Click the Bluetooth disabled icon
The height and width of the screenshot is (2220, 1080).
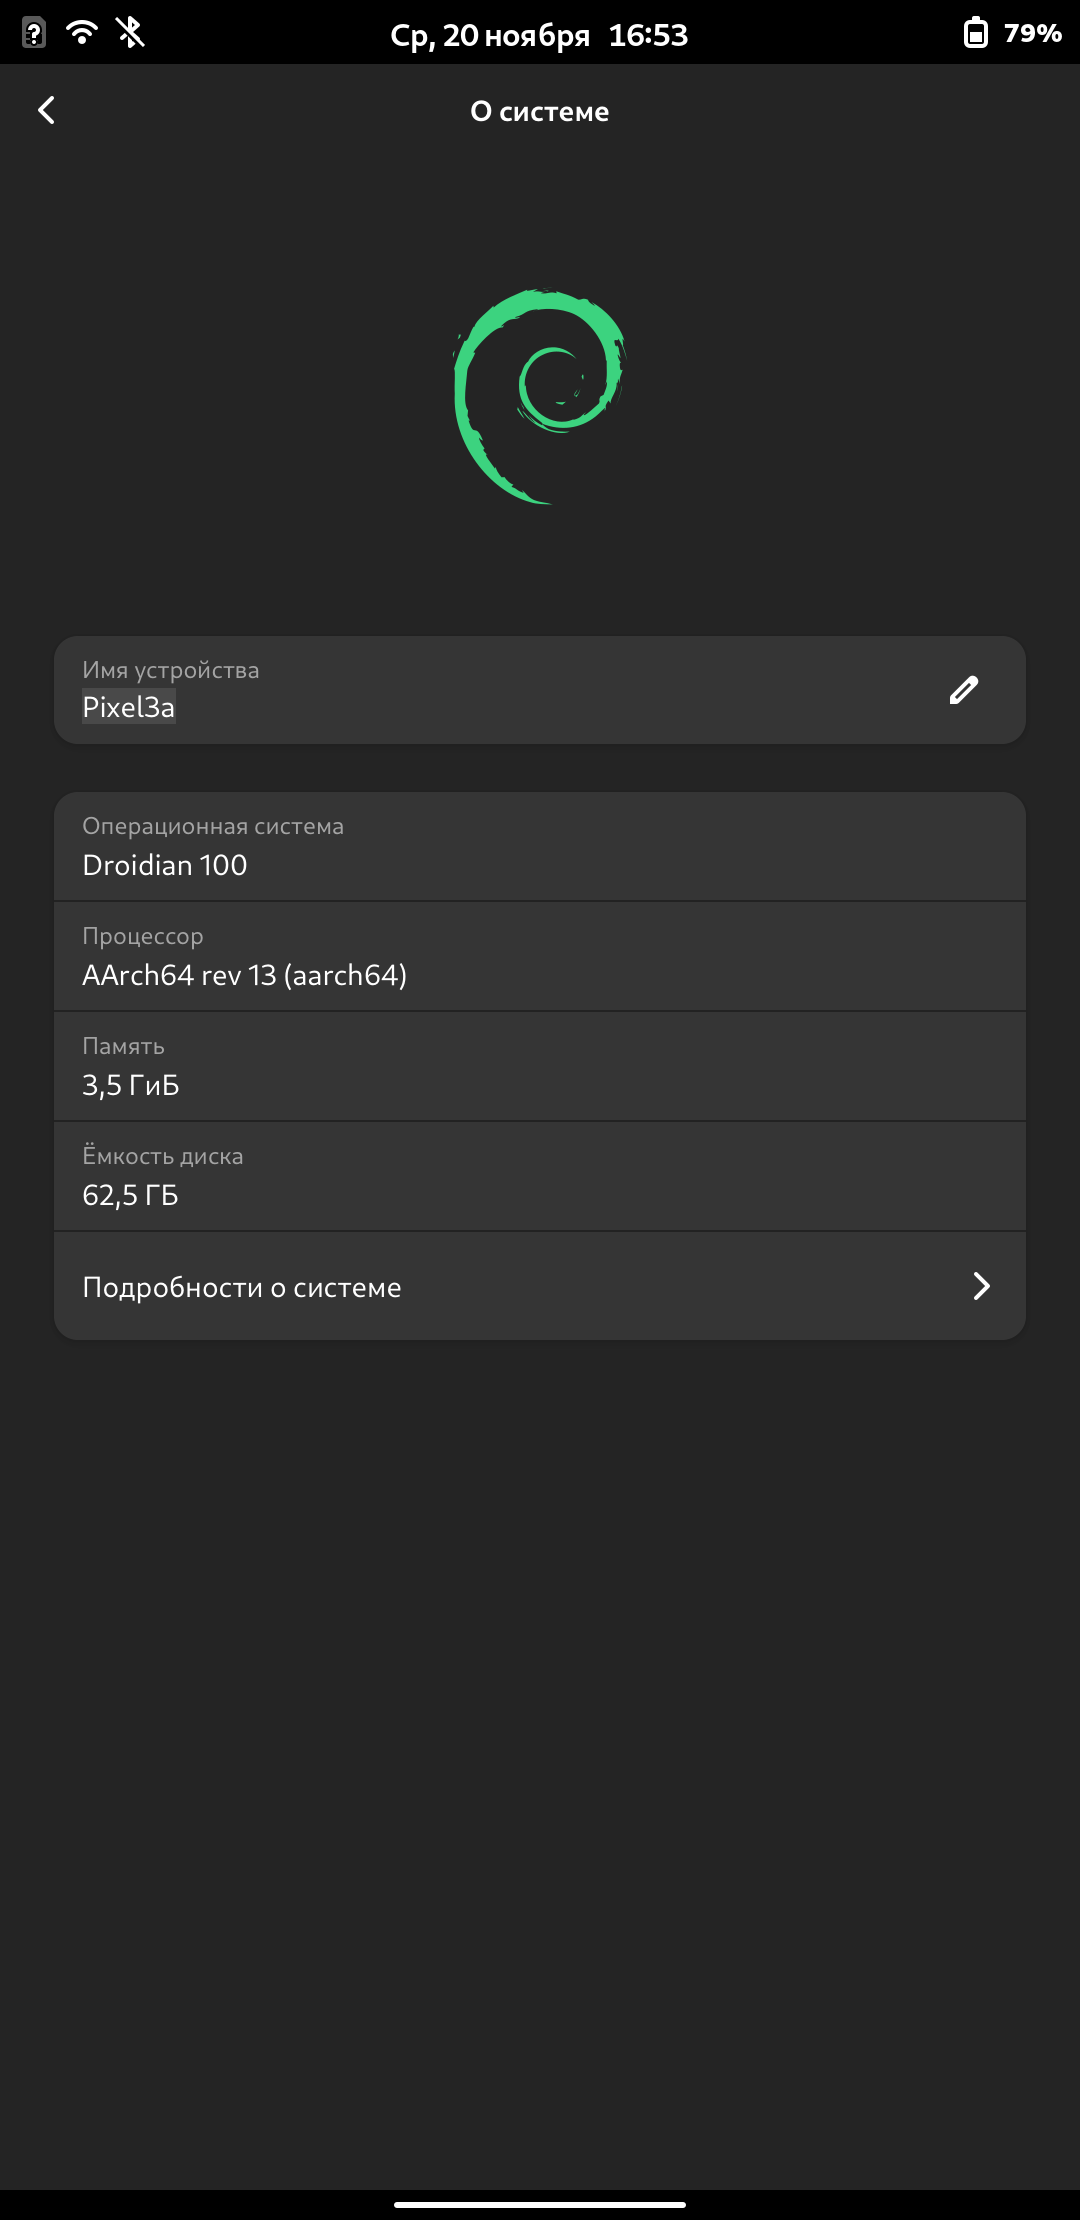(131, 33)
